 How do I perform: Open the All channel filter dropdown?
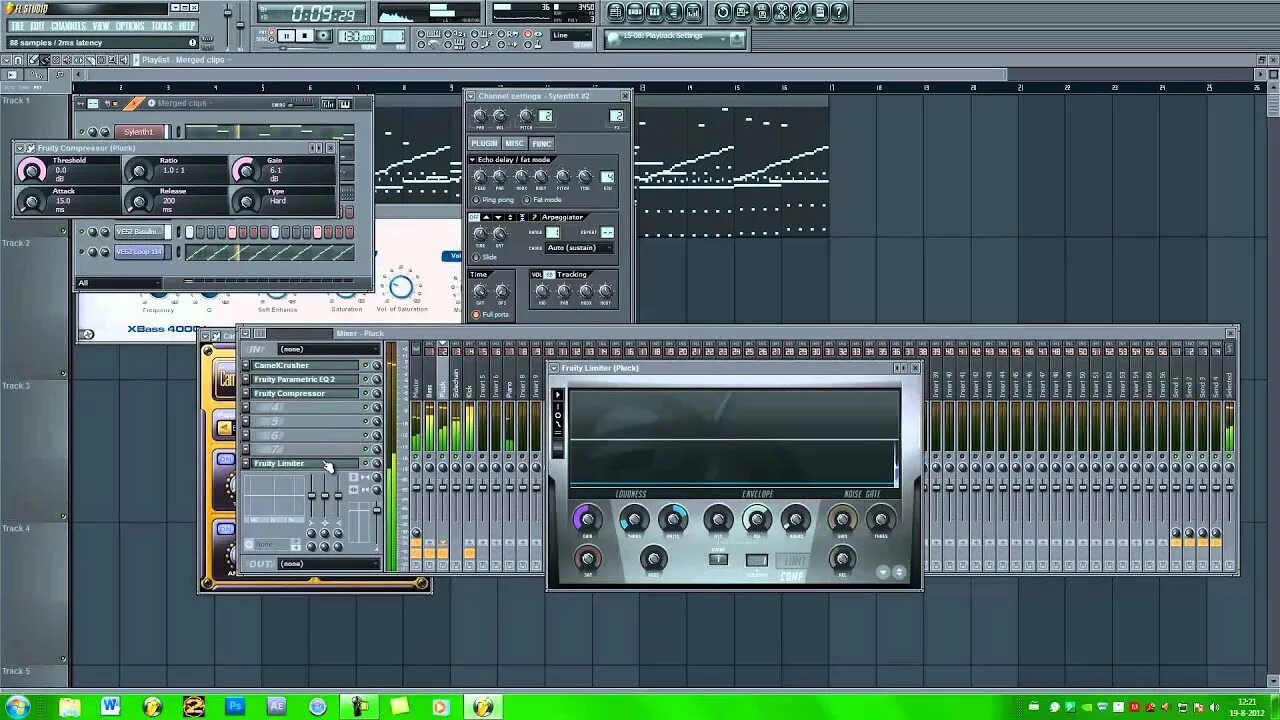[x=118, y=283]
